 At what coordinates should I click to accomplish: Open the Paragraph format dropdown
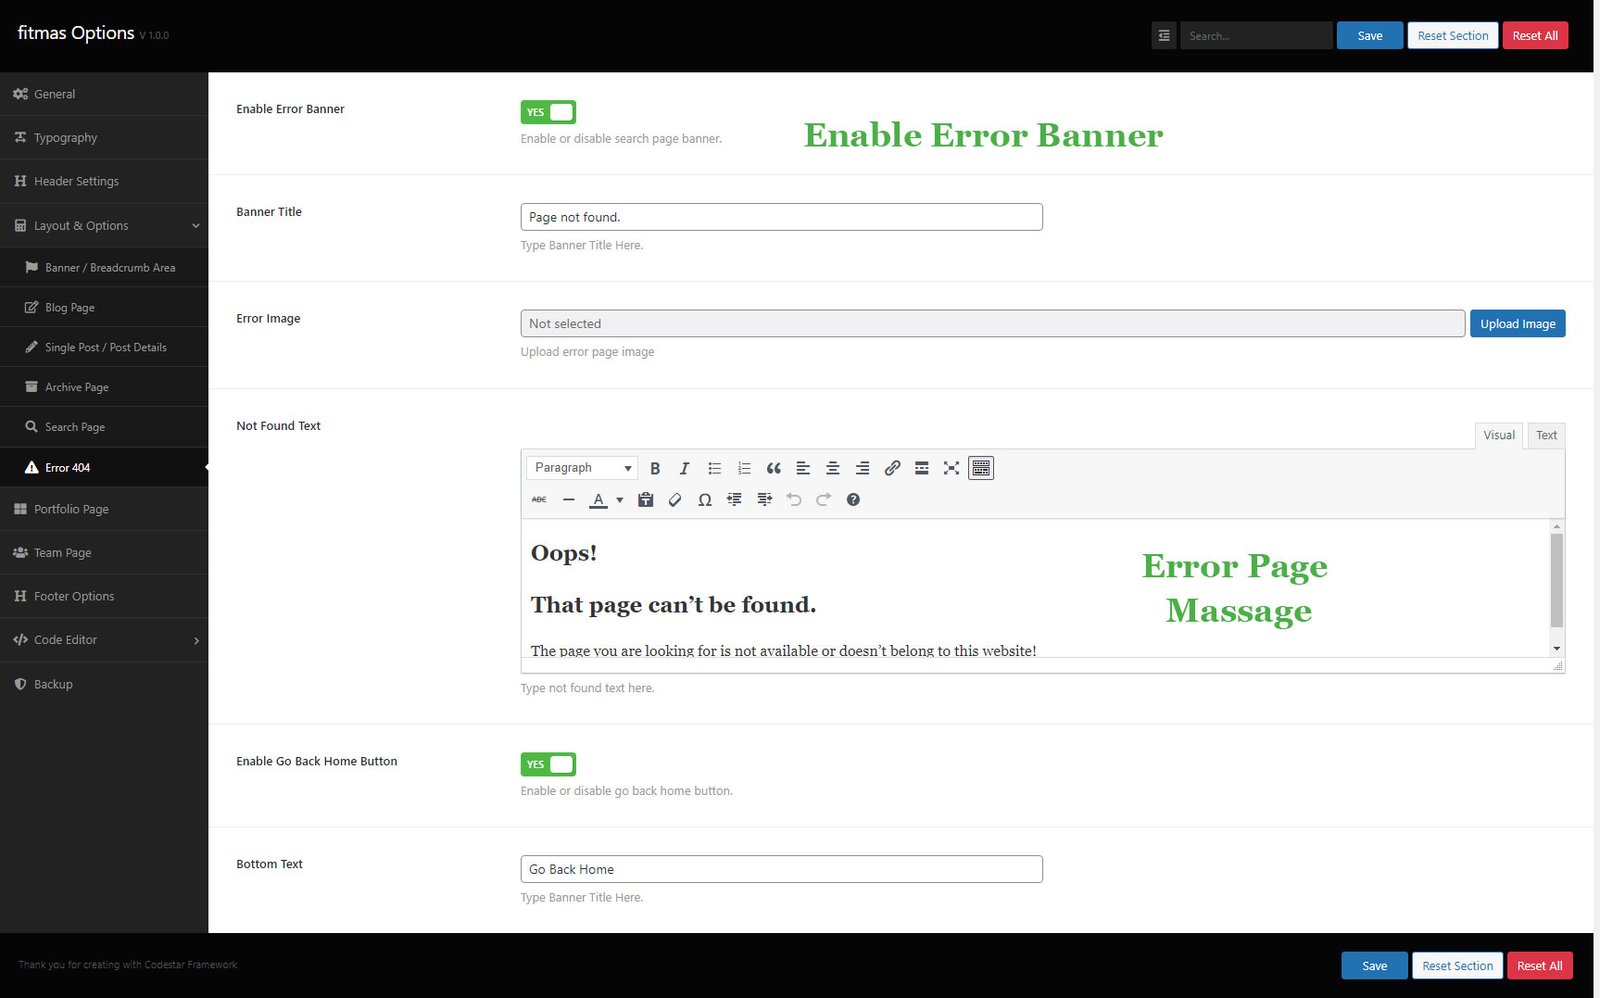(x=582, y=468)
